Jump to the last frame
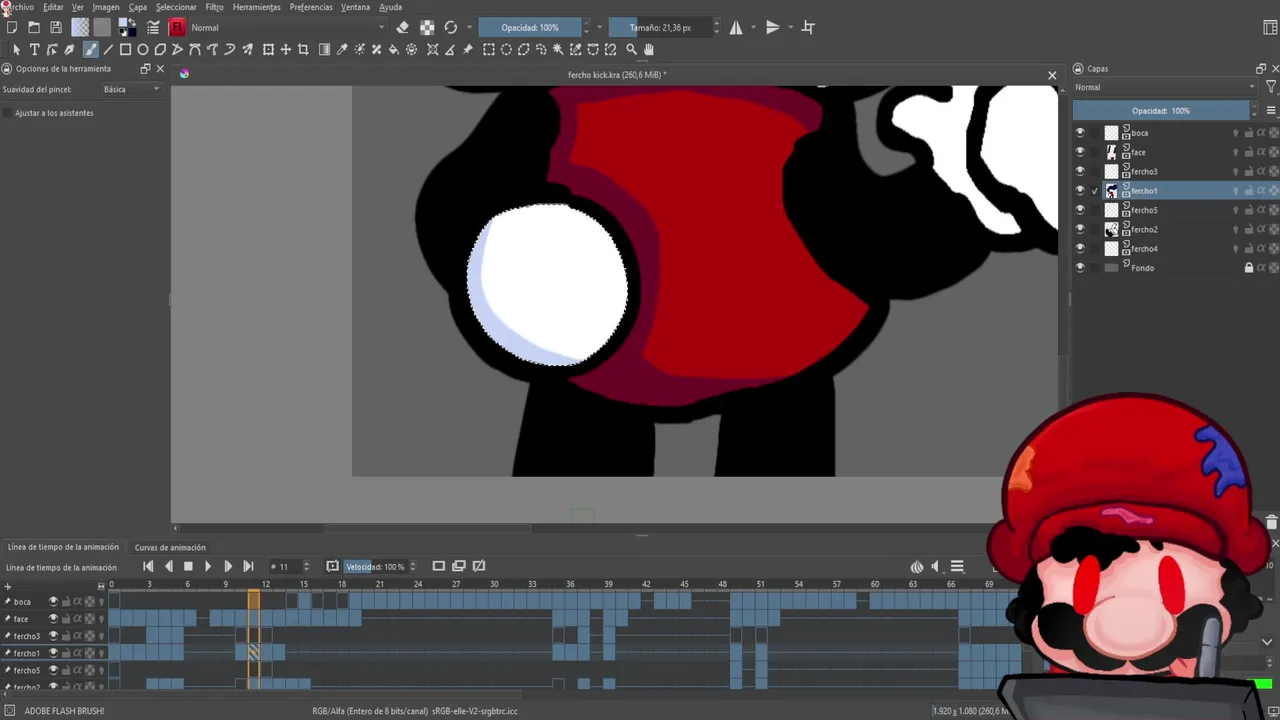 [248, 567]
